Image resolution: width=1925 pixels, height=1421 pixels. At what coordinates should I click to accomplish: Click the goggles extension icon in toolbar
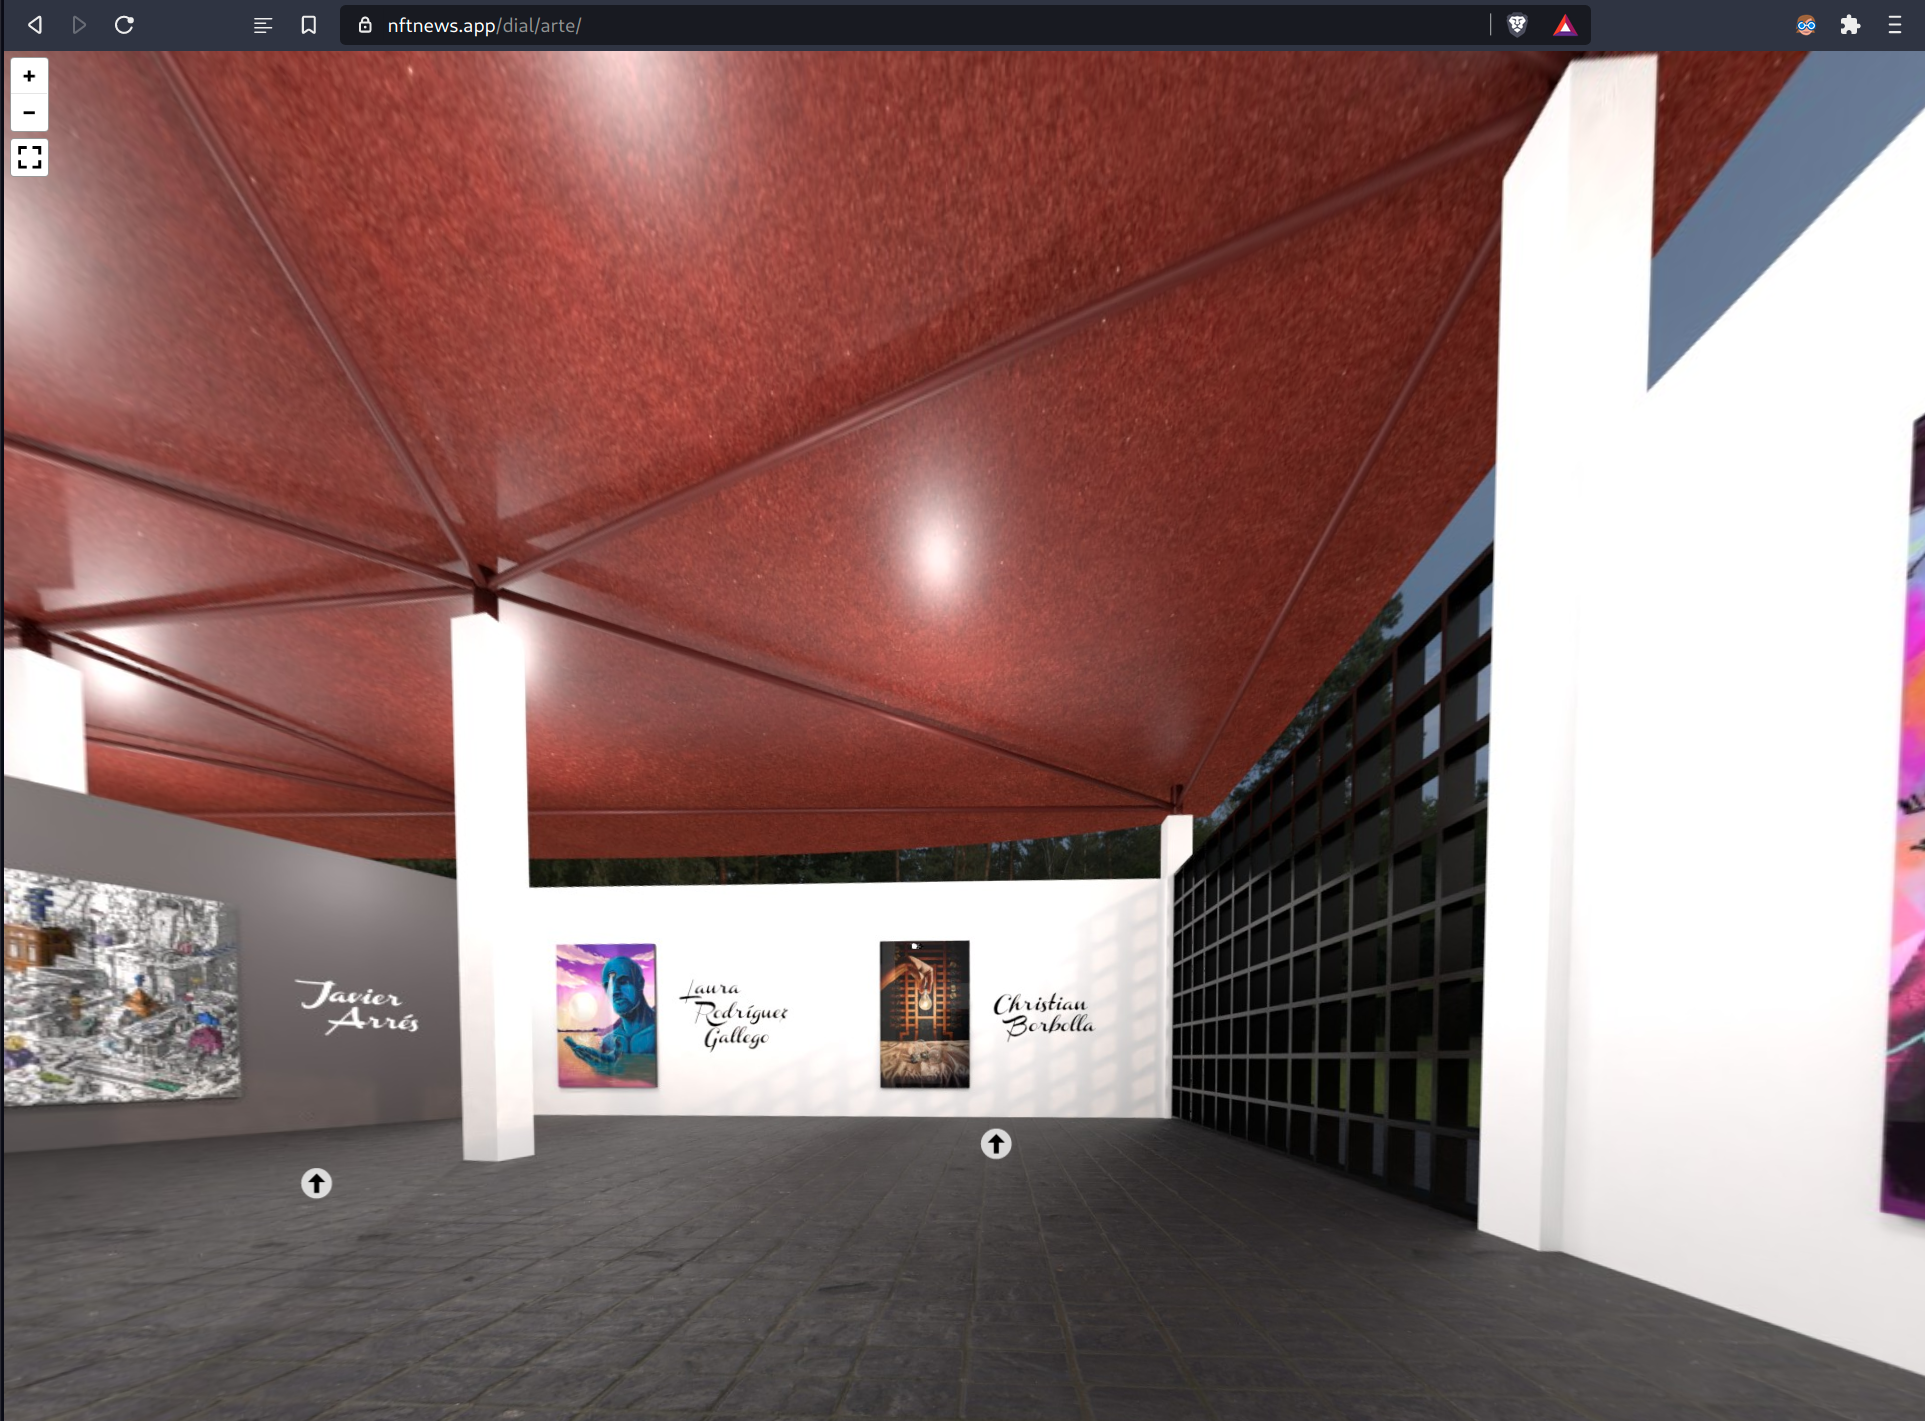pos(1805,25)
